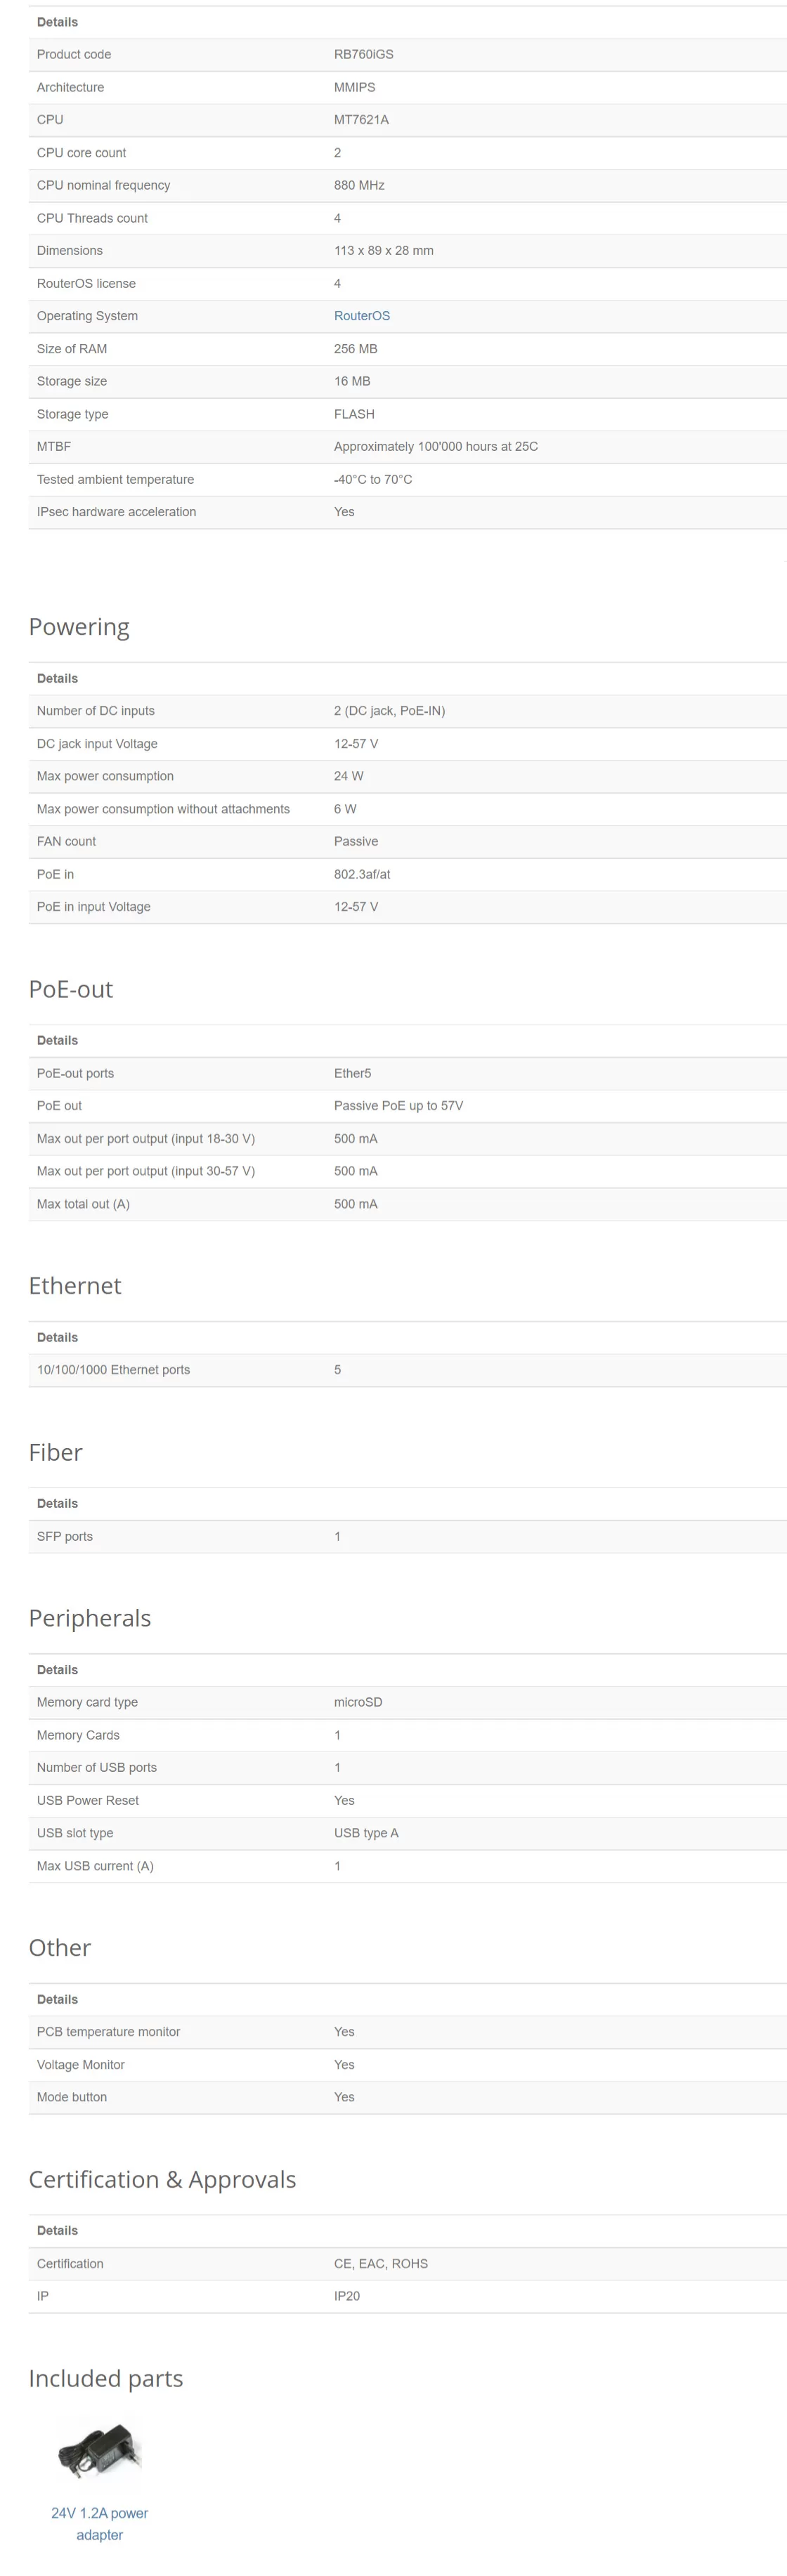Click the Memory card type microSD value
This screenshot has width=787, height=2576.
pyautogui.click(x=358, y=1702)
